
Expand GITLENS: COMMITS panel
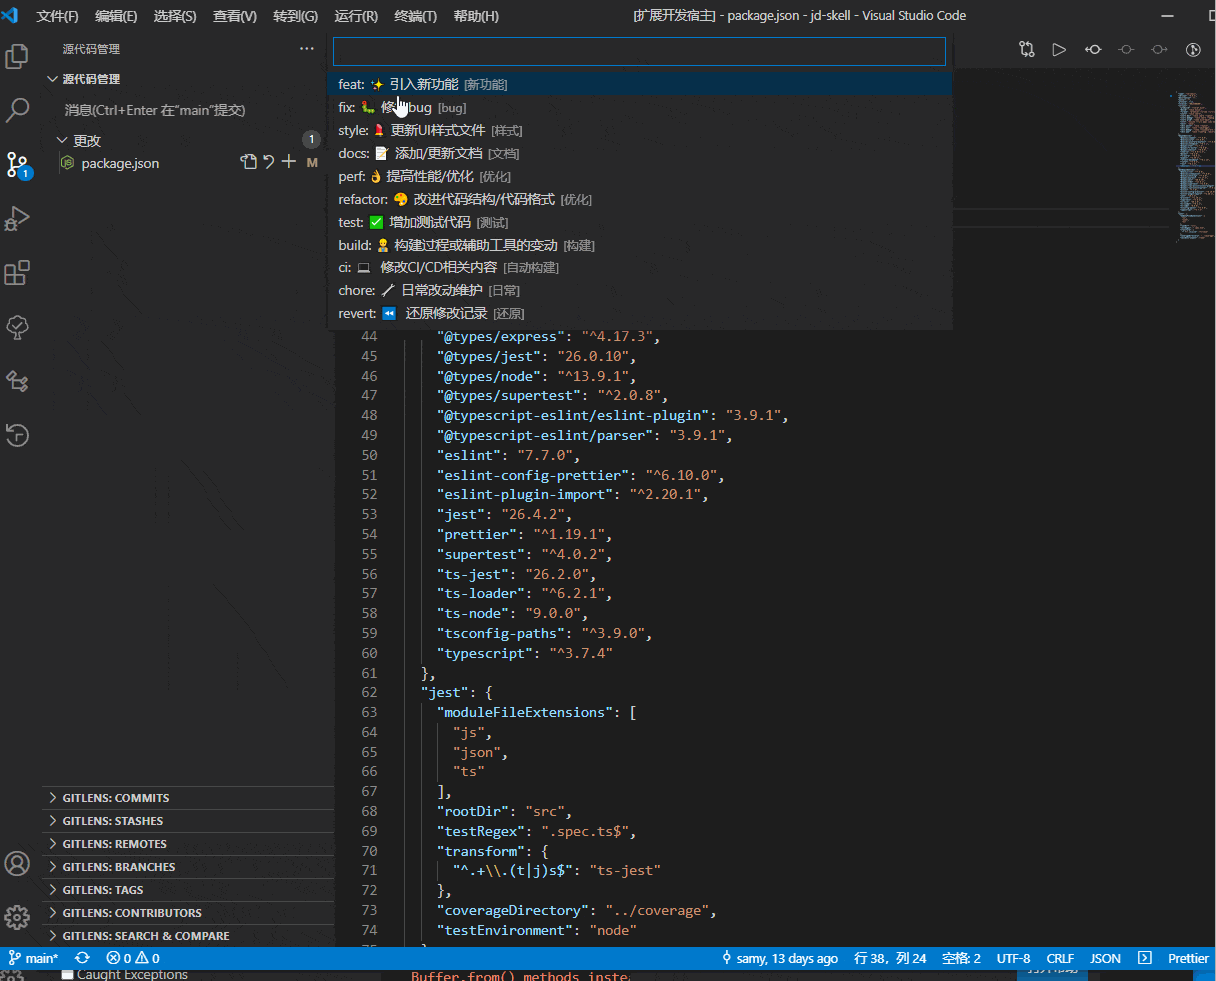[x=188, y=798]
